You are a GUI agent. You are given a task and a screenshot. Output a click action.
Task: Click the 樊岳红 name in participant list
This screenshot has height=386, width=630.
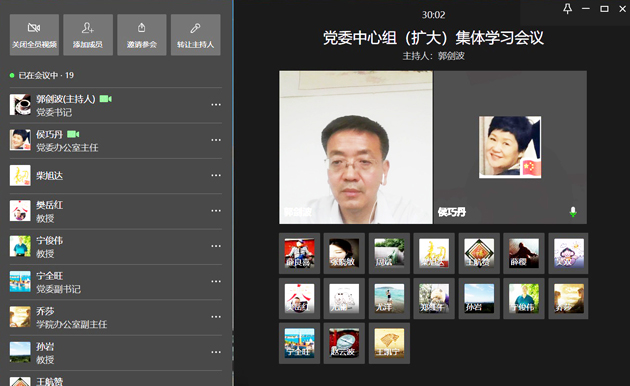[49, 205]
